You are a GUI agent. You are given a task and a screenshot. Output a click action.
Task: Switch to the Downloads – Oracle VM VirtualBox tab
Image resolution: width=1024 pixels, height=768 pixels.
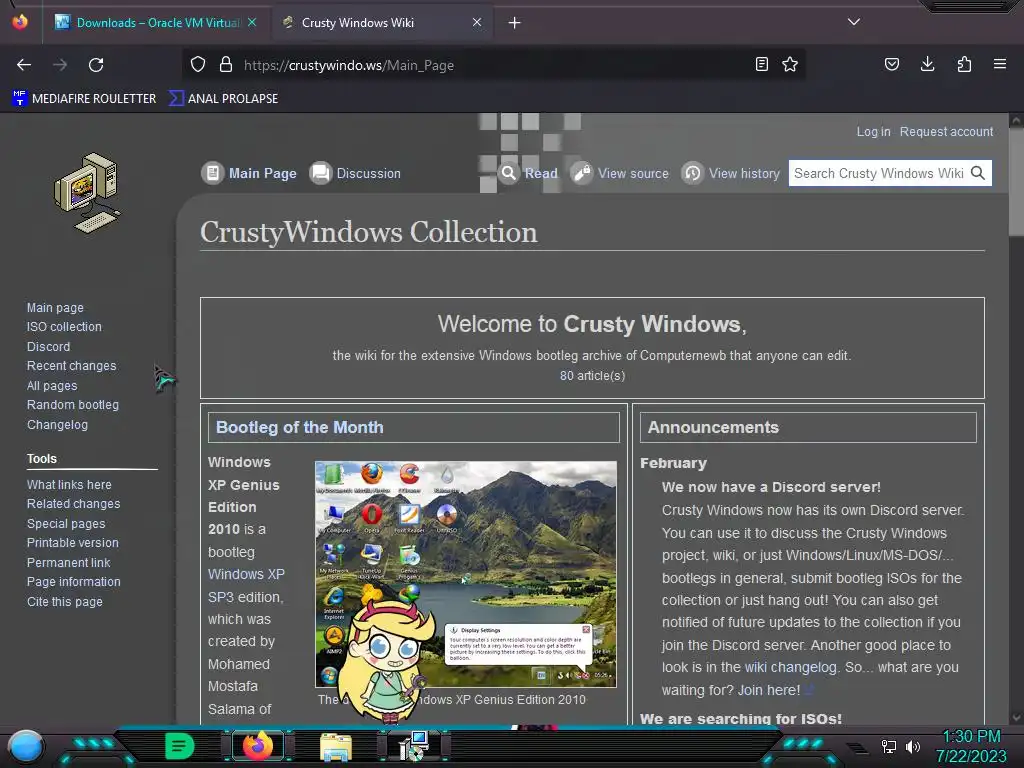pos(156,22)
